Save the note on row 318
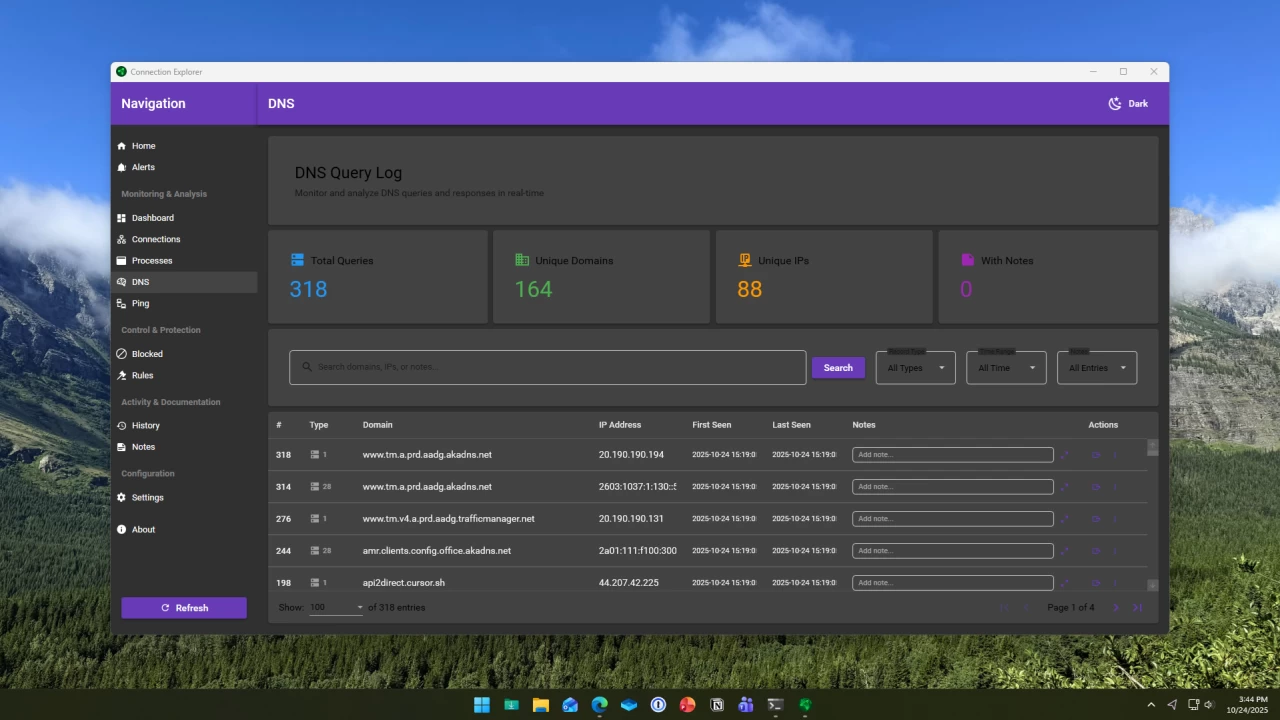The image size is (1280, 720). [x=1064, y=454]
